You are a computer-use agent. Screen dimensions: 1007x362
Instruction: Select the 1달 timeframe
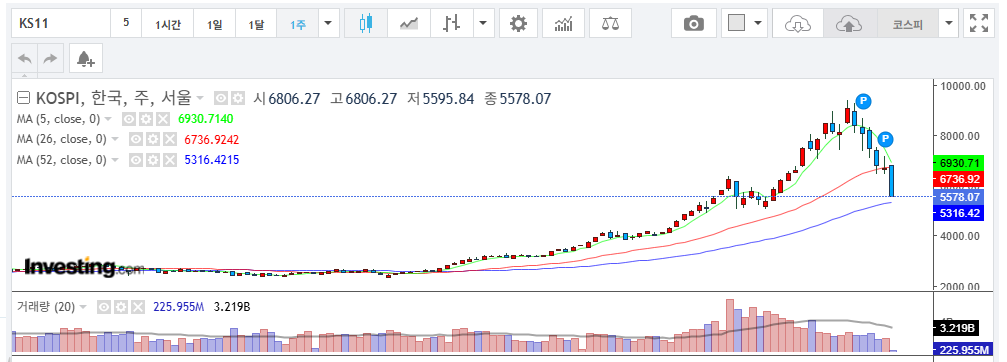256,24
